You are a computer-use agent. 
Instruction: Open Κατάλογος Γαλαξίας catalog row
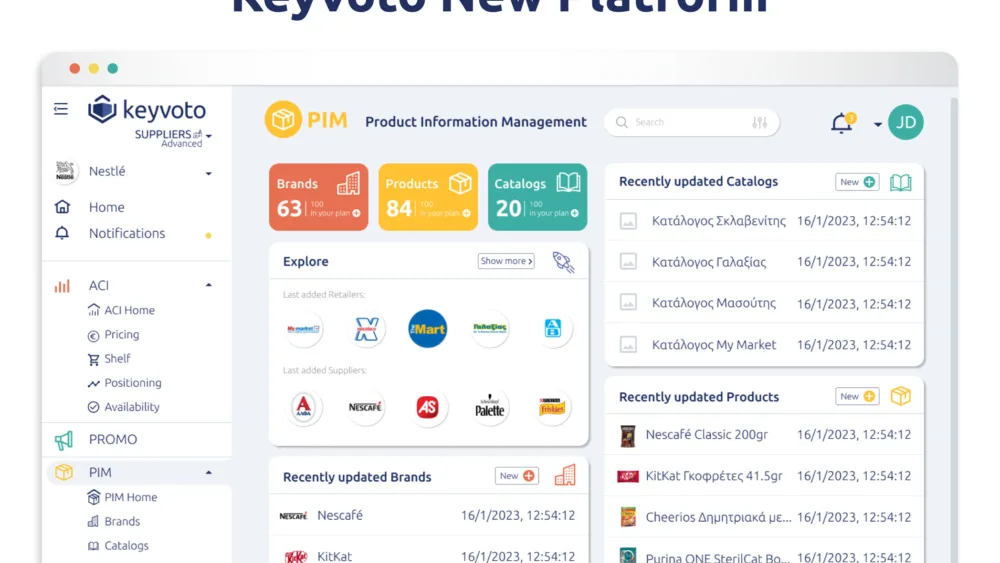764,261
